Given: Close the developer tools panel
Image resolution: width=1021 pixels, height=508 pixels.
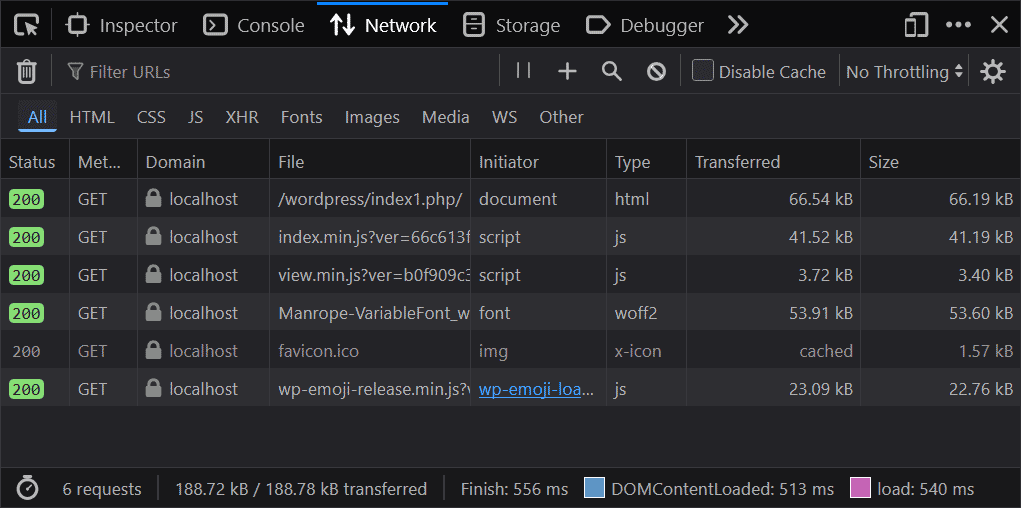Looking at the screenshot, I should (x=1000, y=25).
